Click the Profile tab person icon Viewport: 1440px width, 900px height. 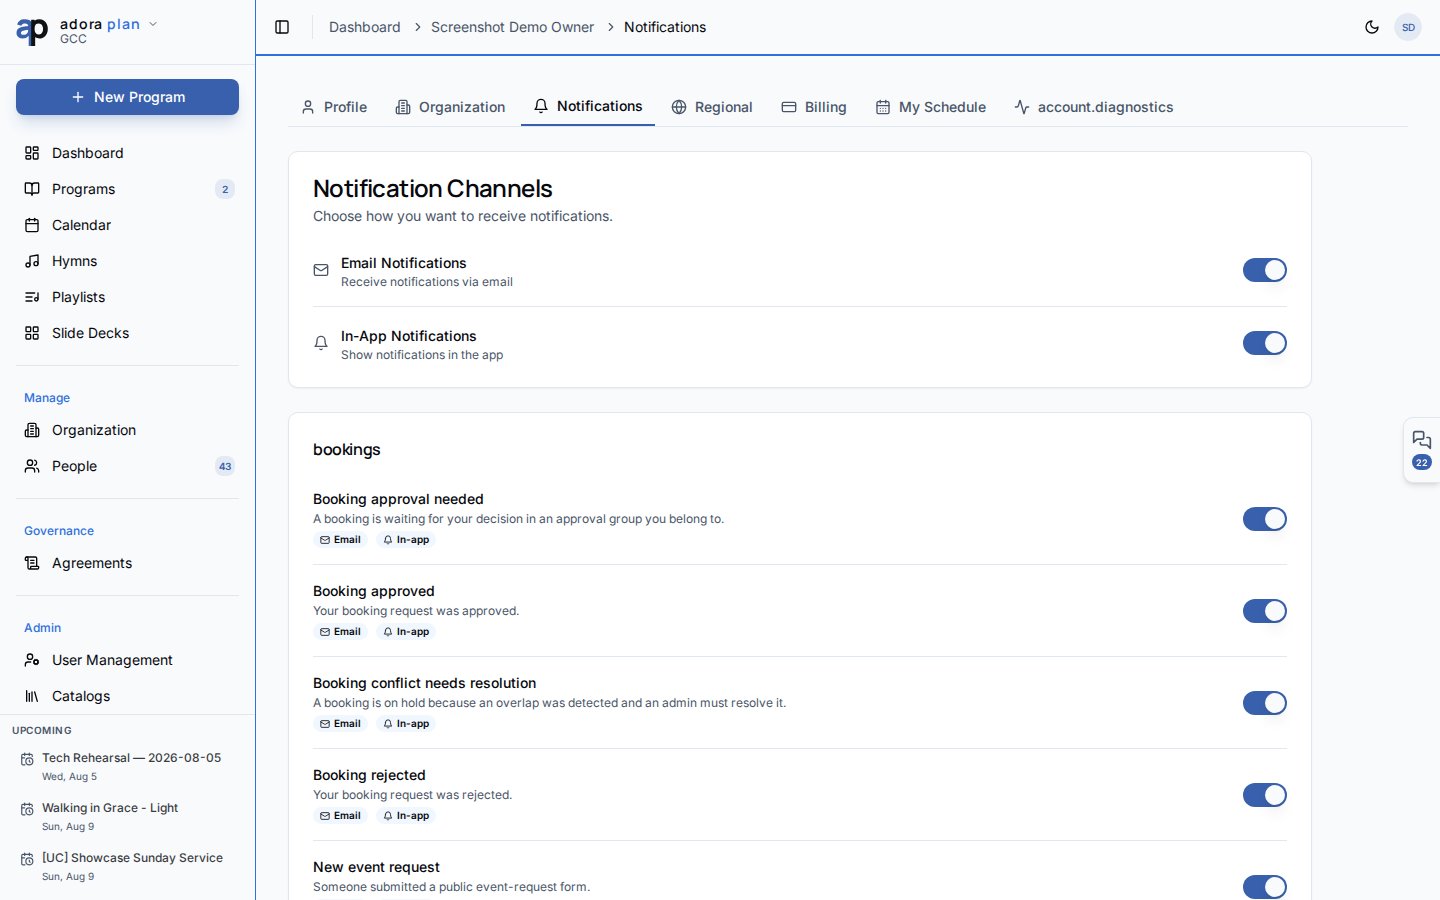[x=308, y=107]
